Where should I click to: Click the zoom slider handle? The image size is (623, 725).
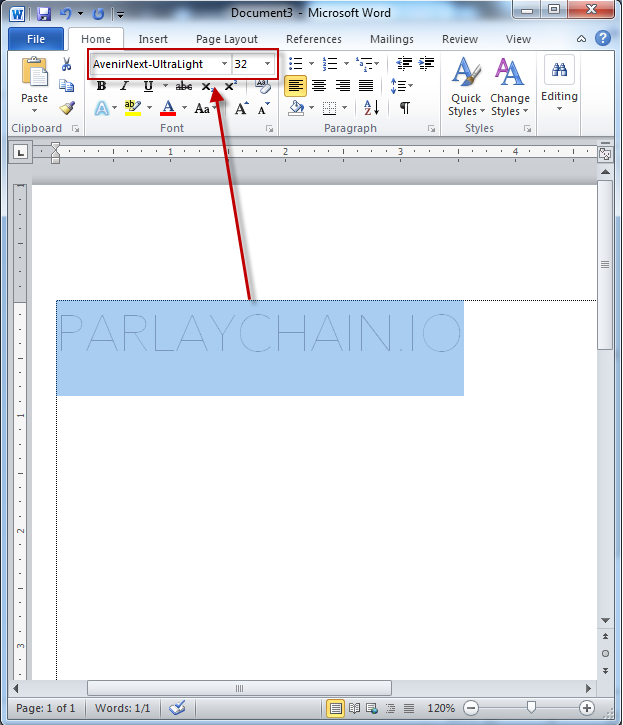(x=531, y=707)
